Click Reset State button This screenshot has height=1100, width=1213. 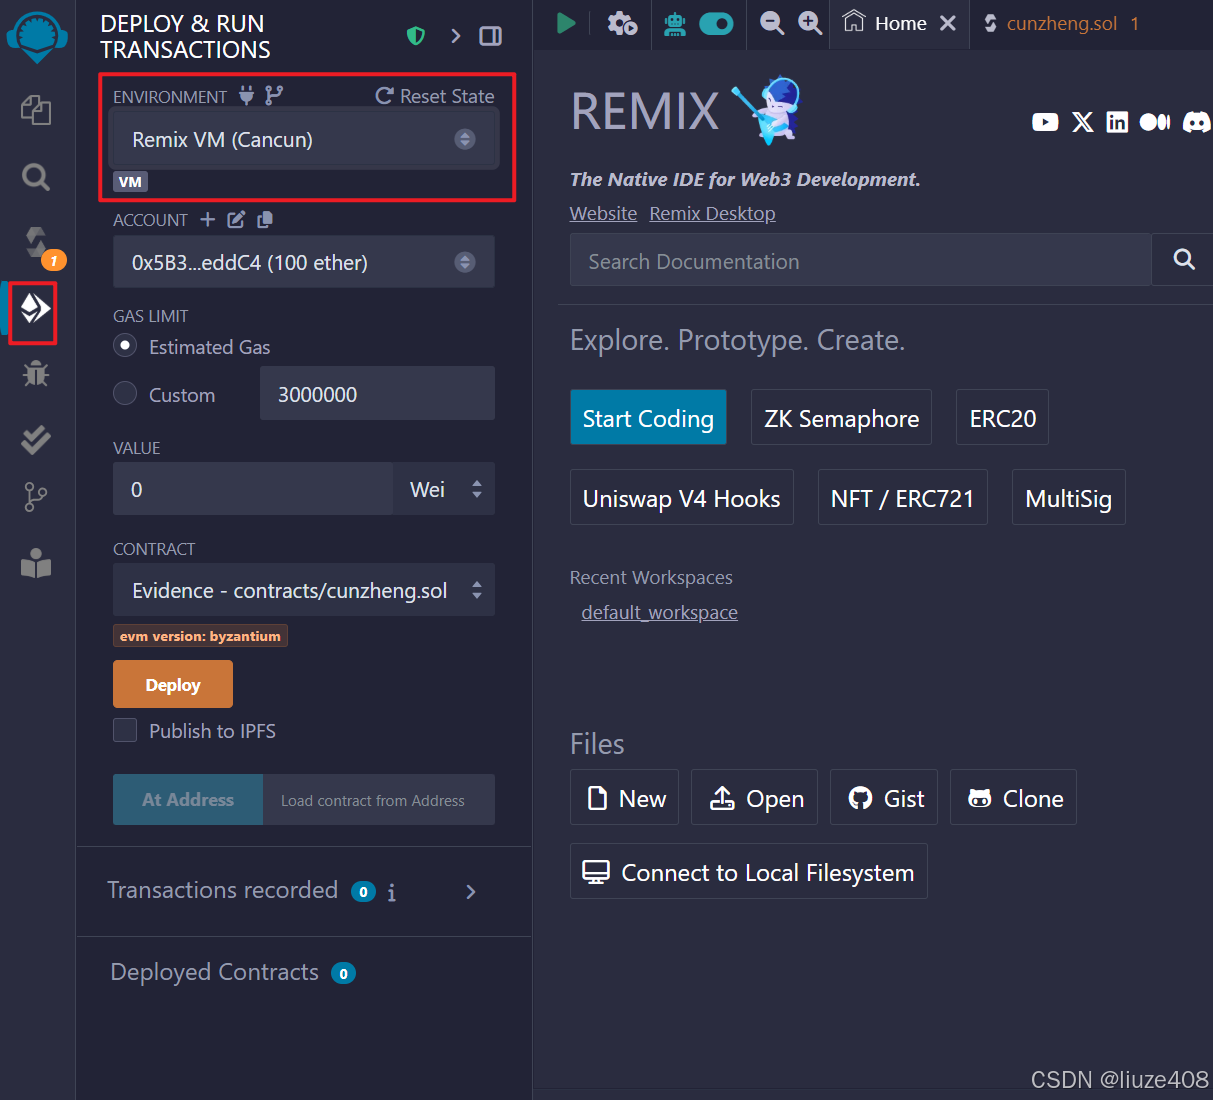pyautogui.click(x=435, y=96)
